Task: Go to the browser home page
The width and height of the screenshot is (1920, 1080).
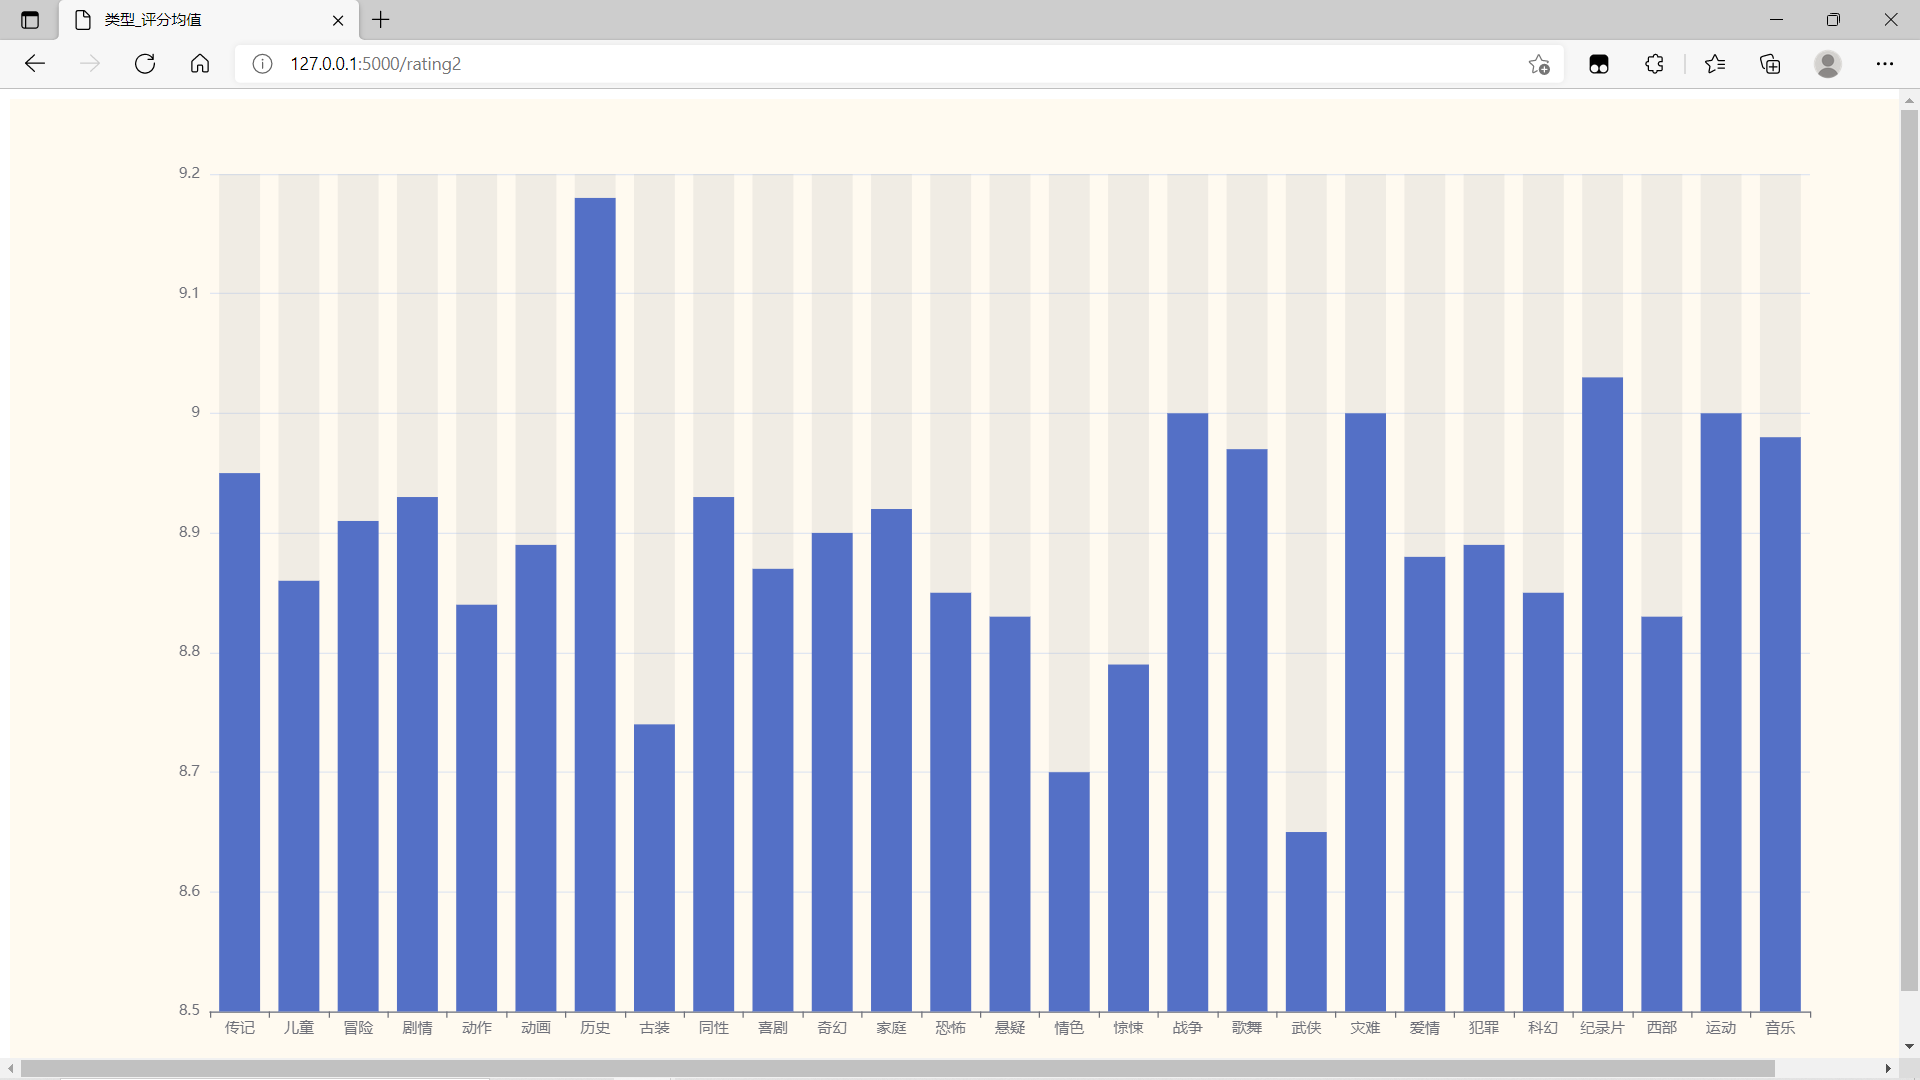Action: [200, 64]
